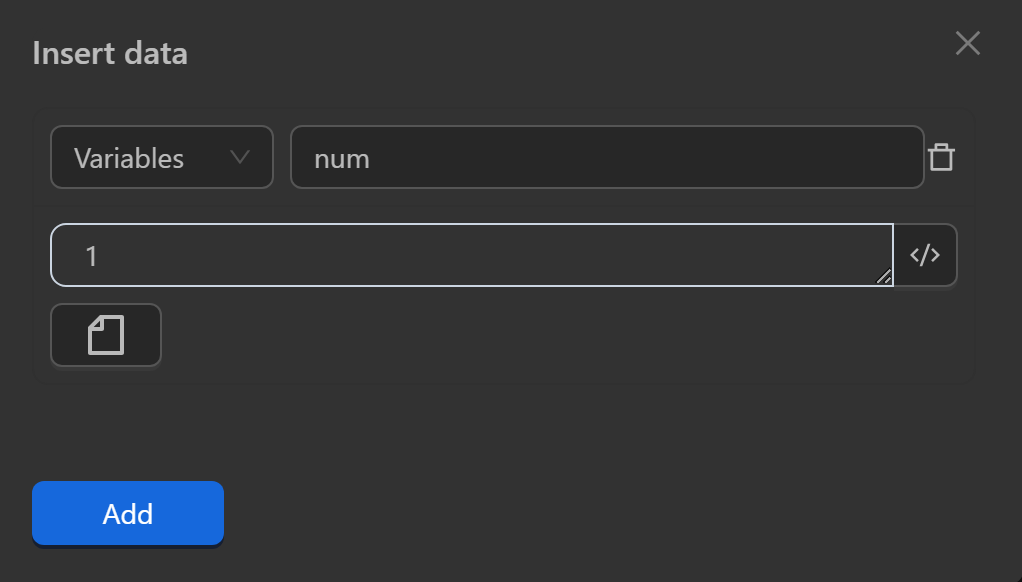1022x582 pixels.
Task: Click the textarea resize handle
Action: coord(884,278)
